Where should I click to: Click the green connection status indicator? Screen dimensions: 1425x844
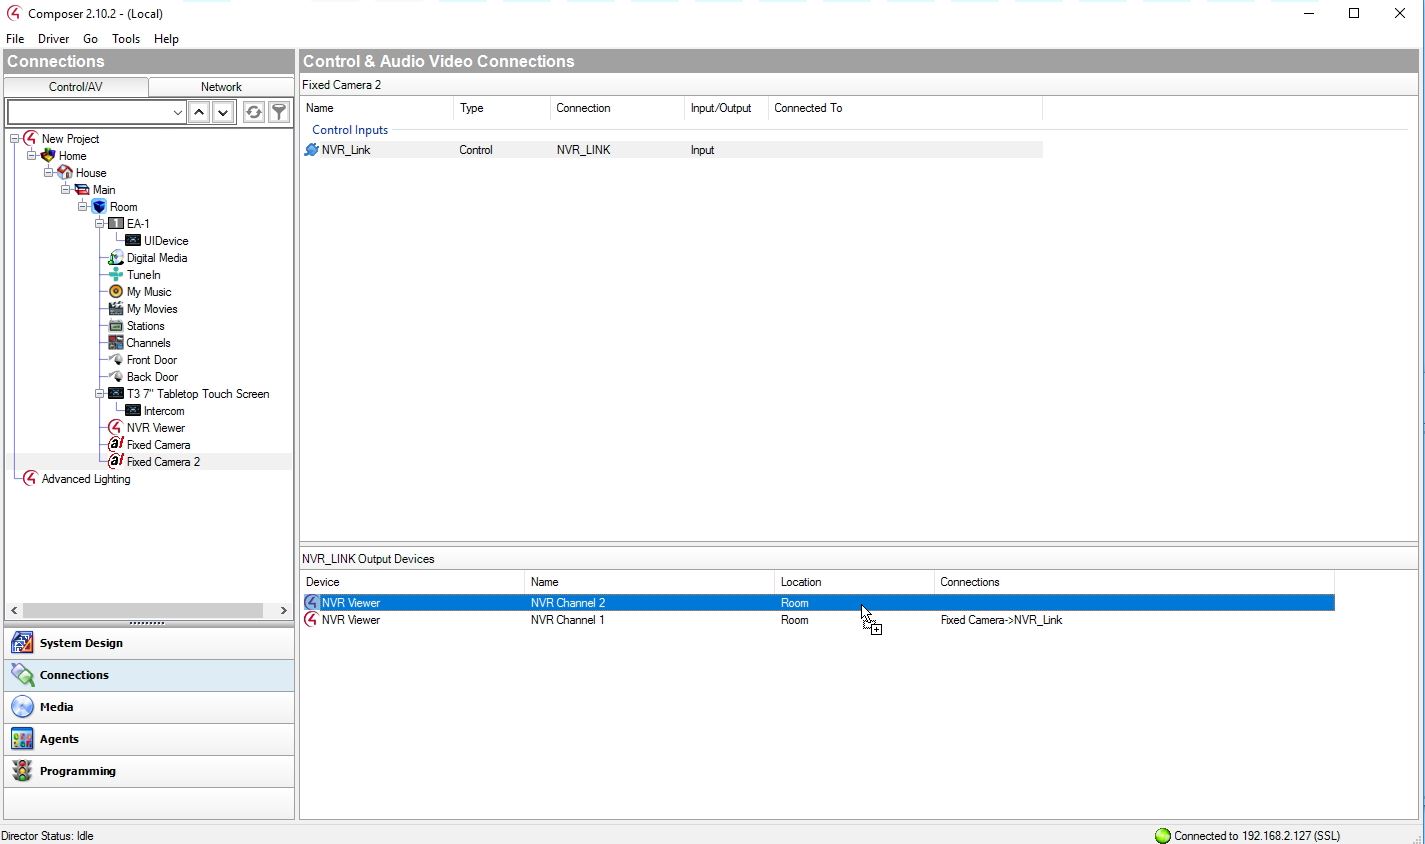click(x=1162, y=836)
